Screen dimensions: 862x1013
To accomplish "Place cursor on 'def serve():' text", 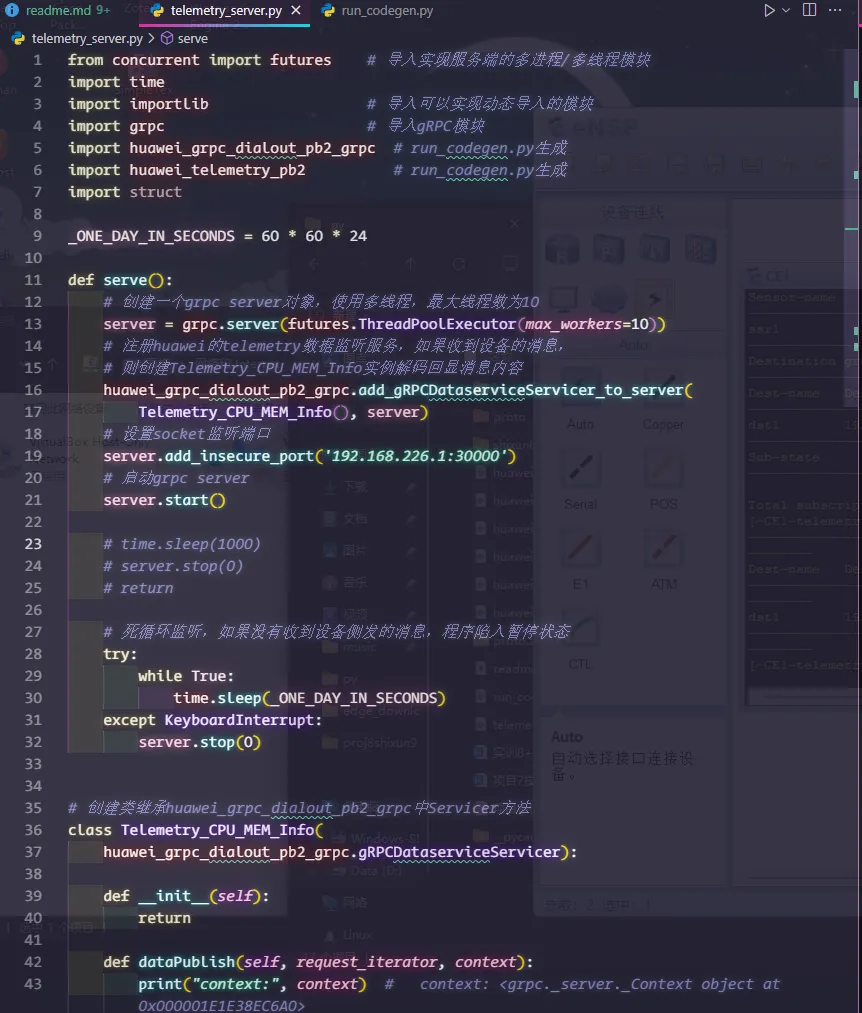I will [x=120, y=280].
